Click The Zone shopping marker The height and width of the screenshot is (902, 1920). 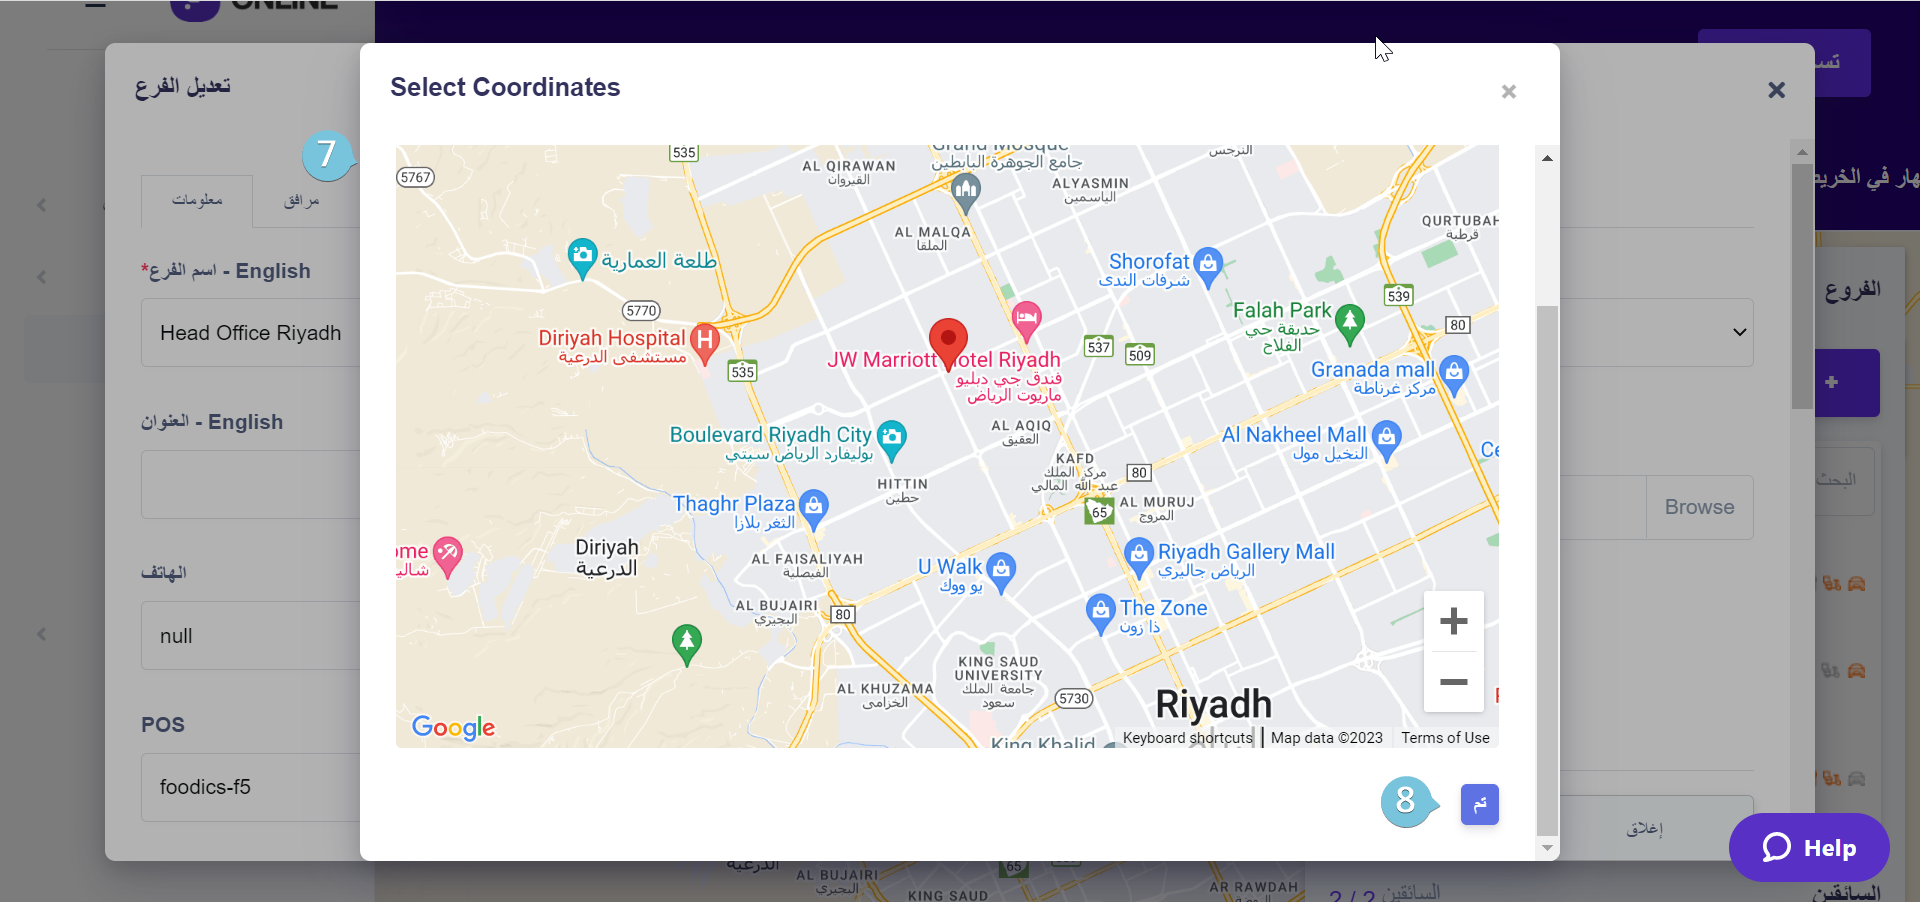coord(1100,612)
